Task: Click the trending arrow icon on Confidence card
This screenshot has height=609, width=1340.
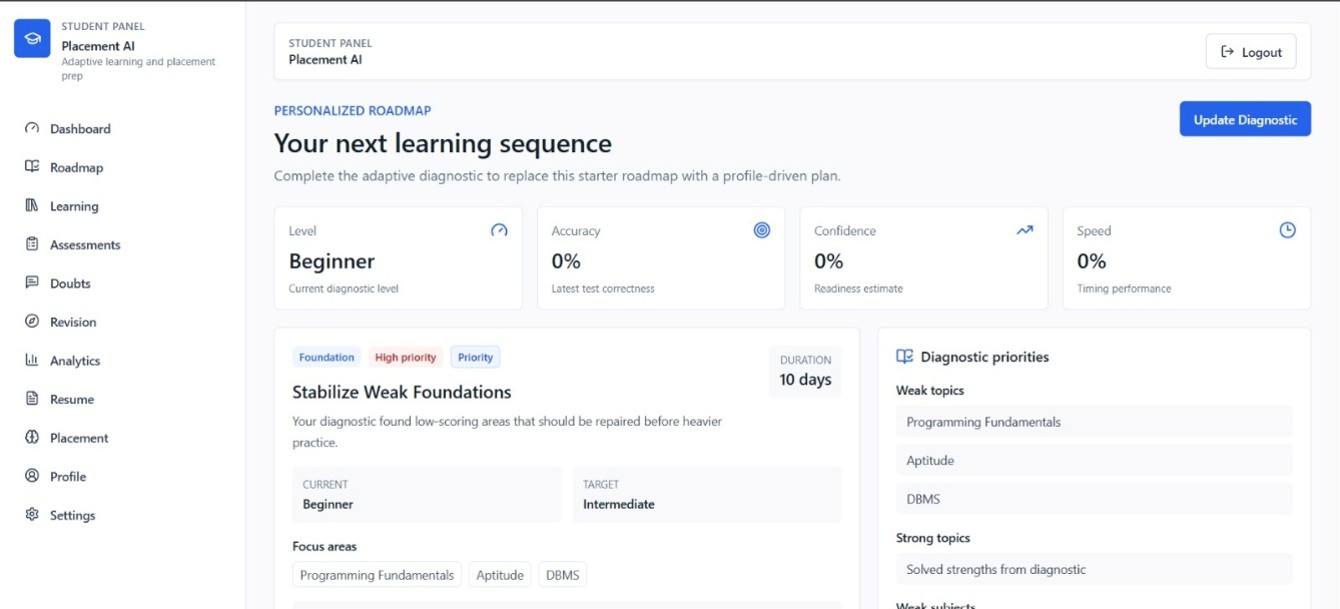Action: tap(1025, 230)
